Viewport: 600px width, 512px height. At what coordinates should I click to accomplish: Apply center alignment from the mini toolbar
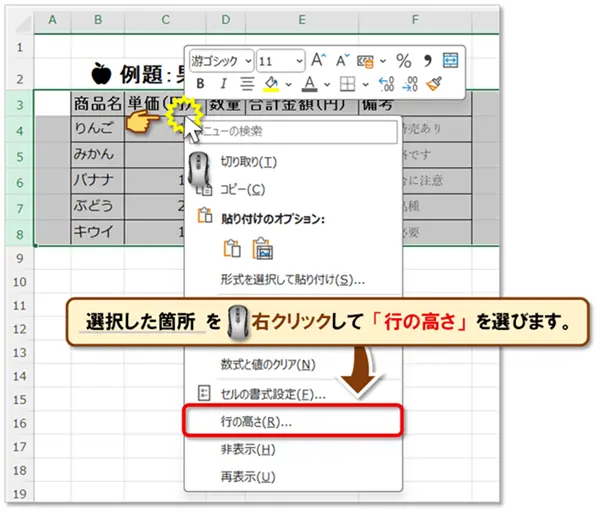(247, 83)
